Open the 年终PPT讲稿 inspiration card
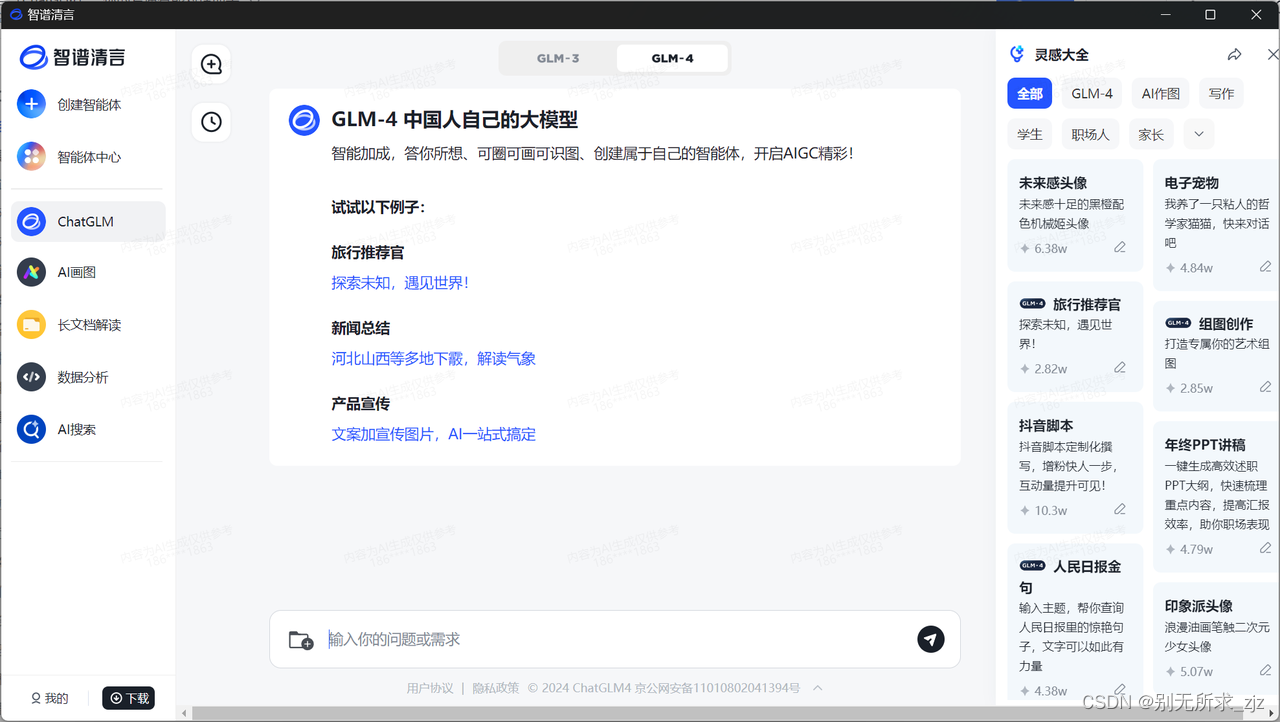Screen dimensions: 1280x722 (1216, 496)
